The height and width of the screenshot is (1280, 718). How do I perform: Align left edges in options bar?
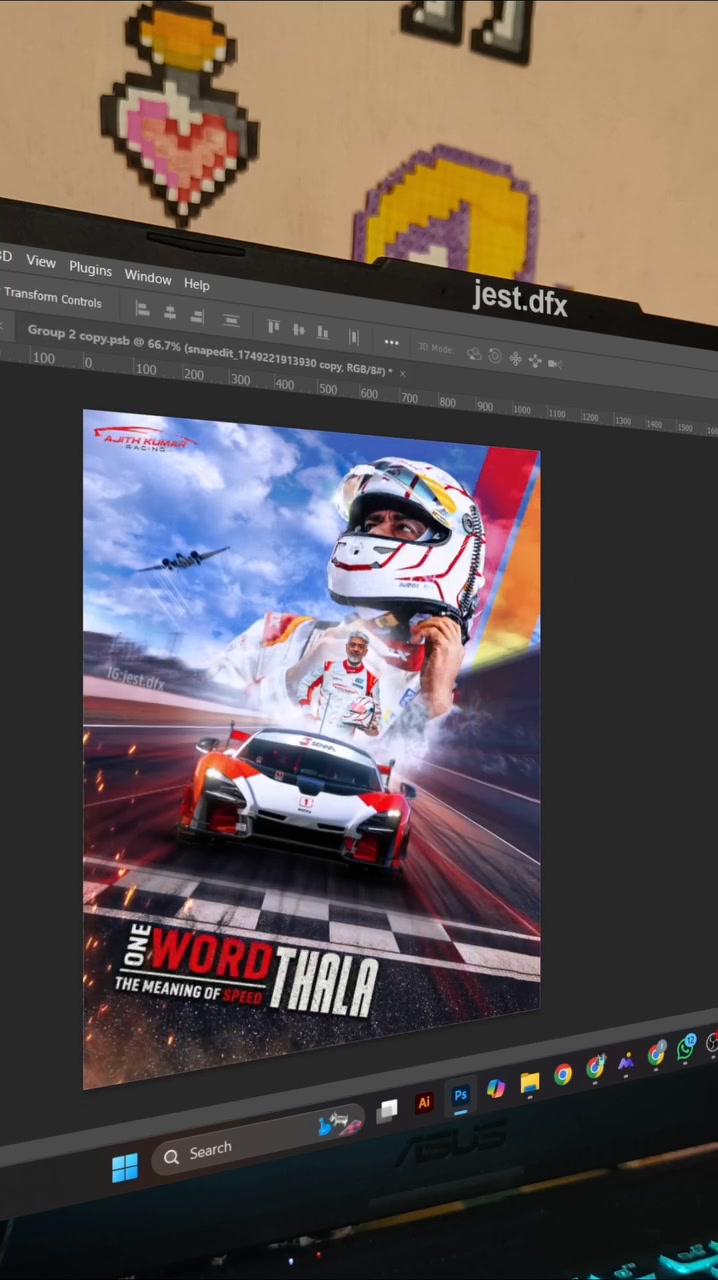(142, 310)
